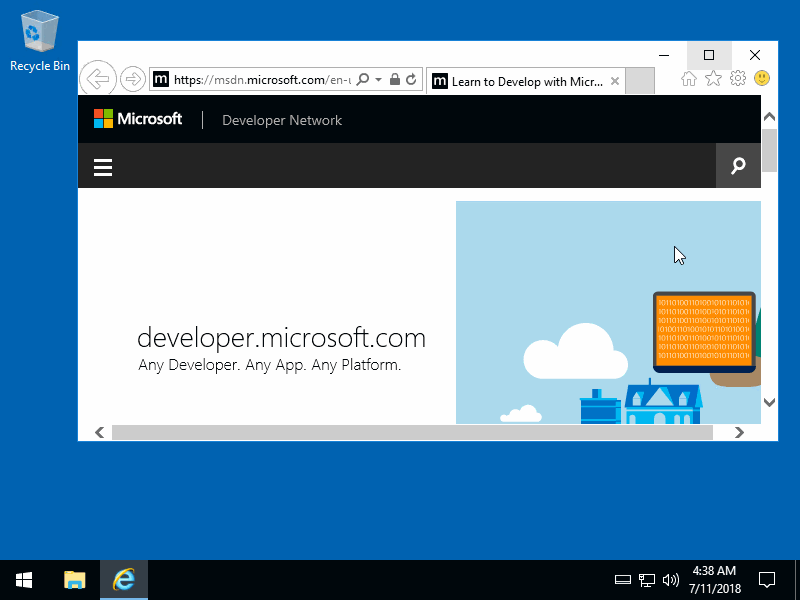Click the hero illustration with the orange binary screen
This screenshot has height=600, width=800.
pos(608,312)
